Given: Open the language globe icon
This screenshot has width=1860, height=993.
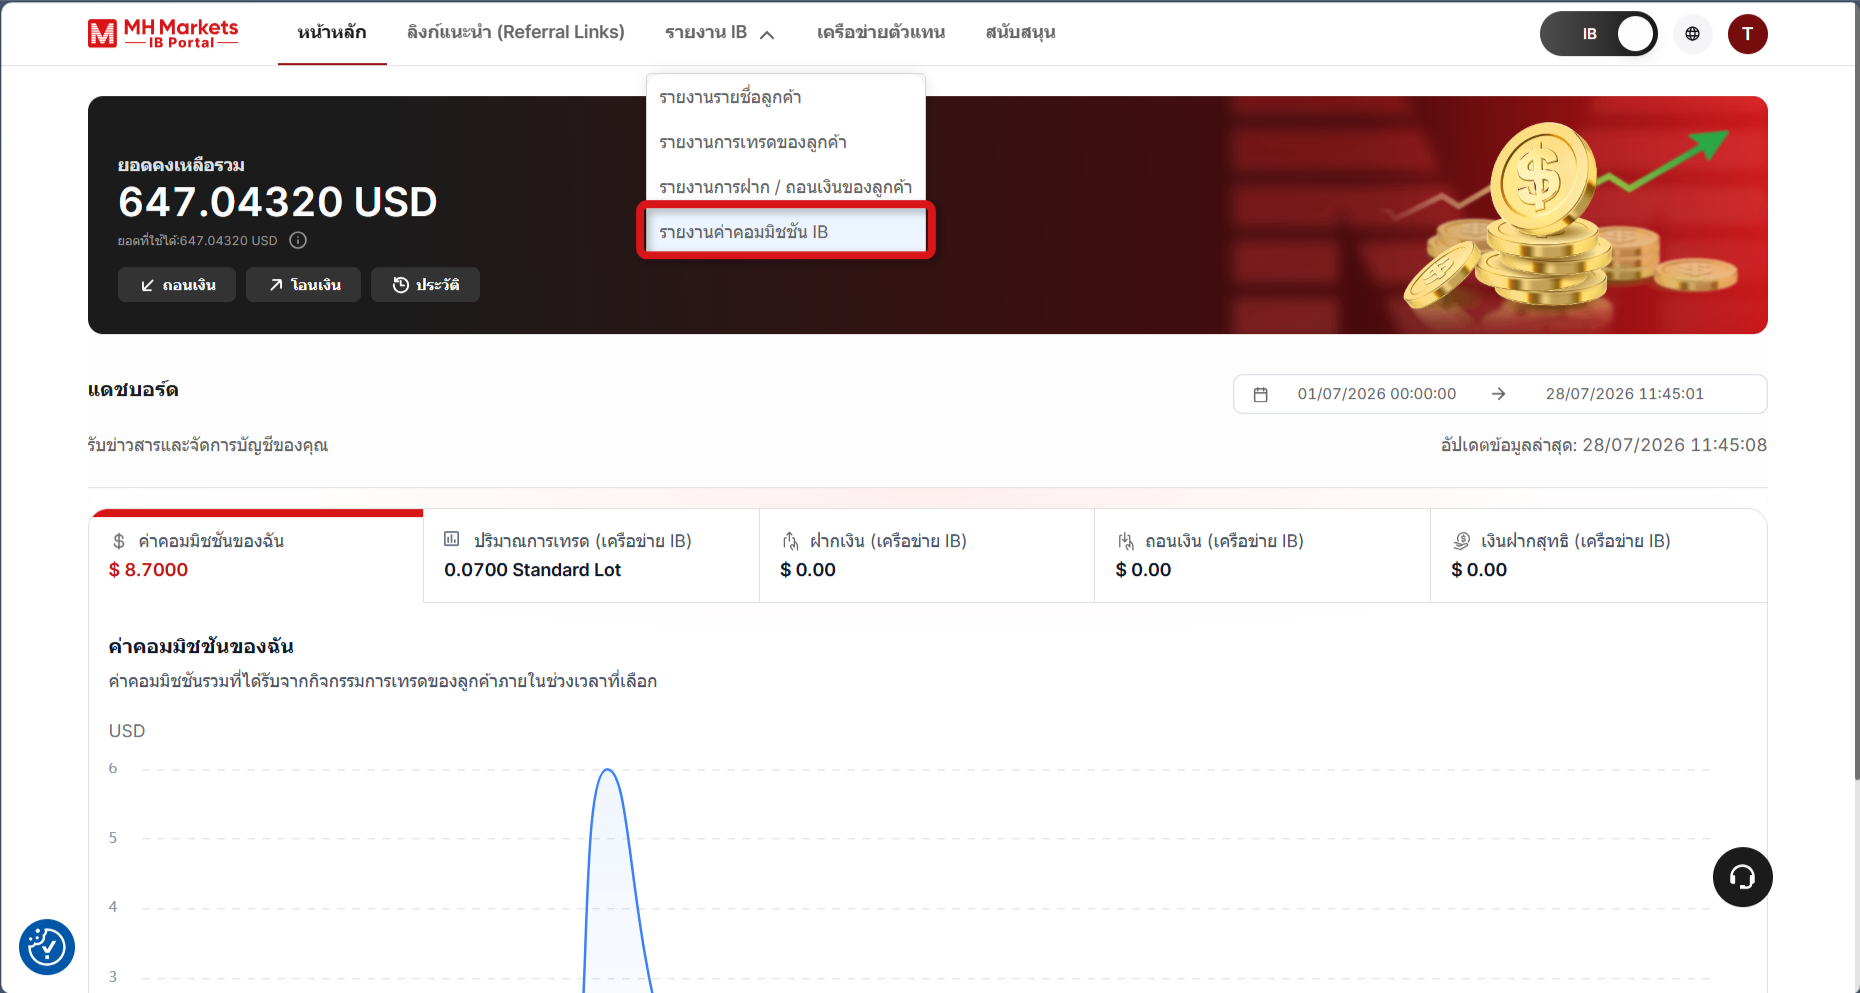Looking at the screenshot, I should click(x=1692, y=34).
